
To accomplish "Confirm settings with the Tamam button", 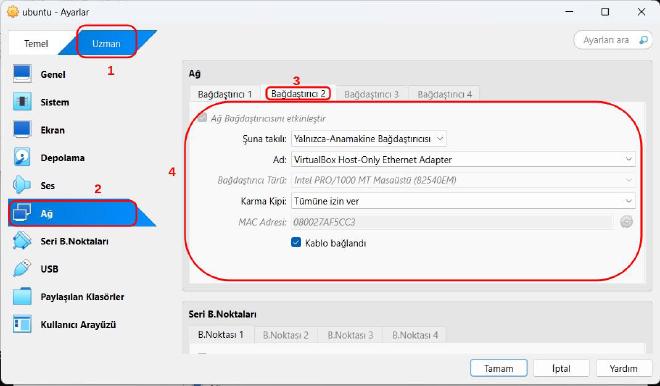I will tap(499, 368).
